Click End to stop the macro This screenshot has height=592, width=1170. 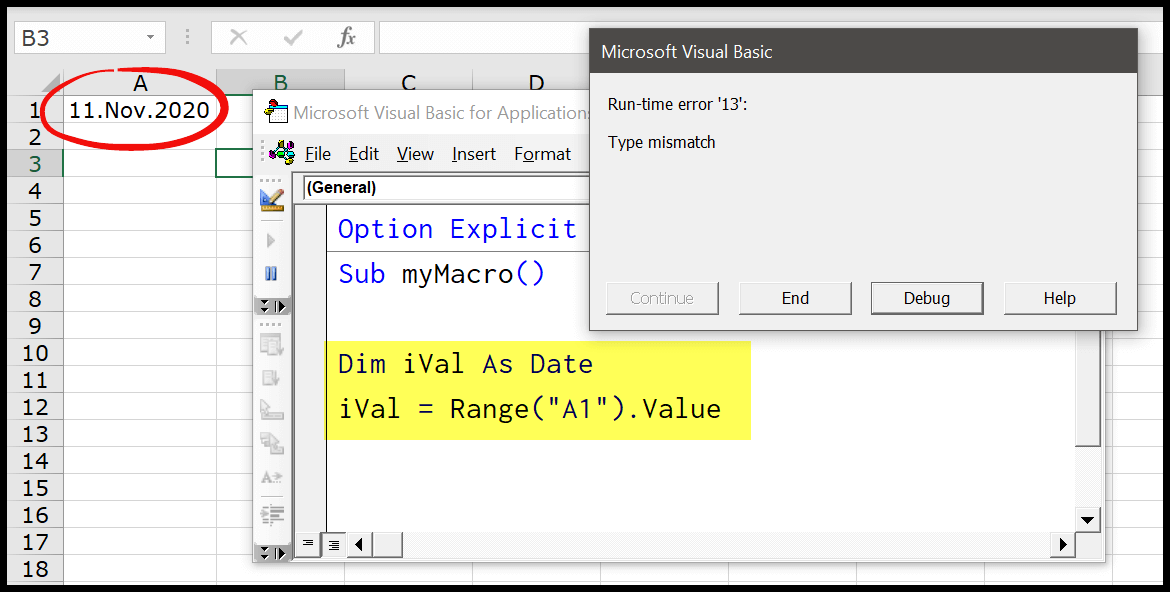pos(795,297)
